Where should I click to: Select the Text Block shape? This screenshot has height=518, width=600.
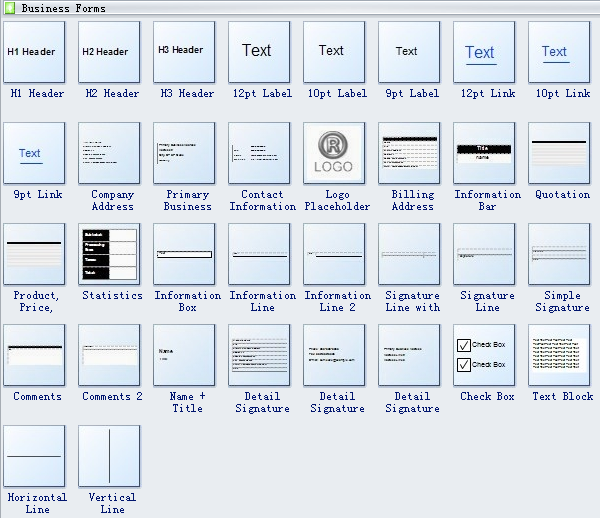pyautogui.click(x=559, y=355)
